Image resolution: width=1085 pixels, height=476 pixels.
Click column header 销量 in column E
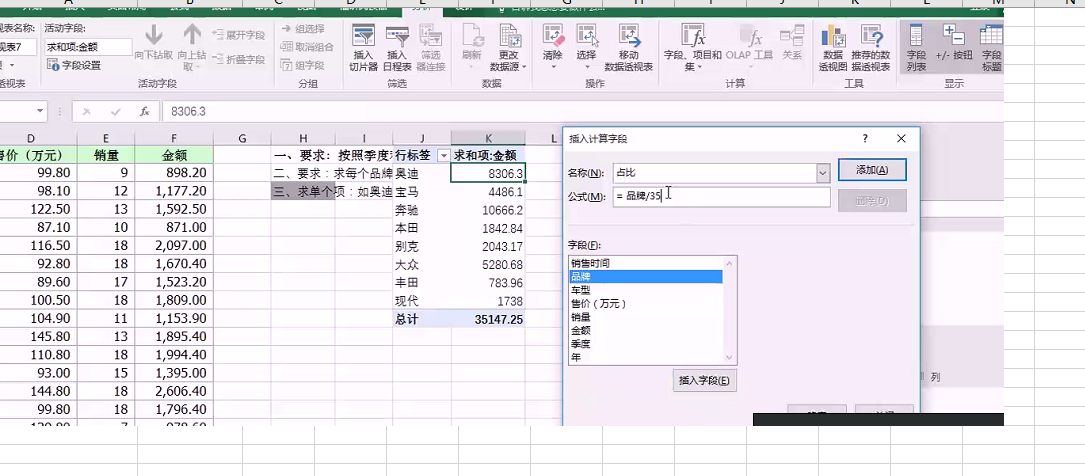click(106, 156)
